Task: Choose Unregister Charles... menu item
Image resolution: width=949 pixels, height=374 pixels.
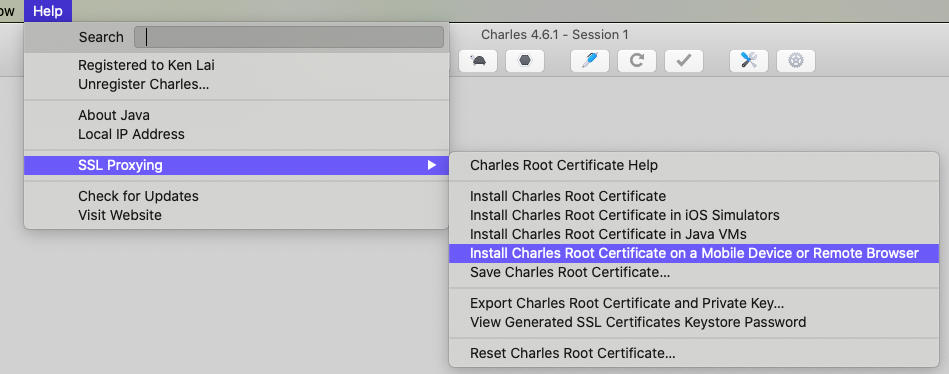Action: tap(236, 84)
